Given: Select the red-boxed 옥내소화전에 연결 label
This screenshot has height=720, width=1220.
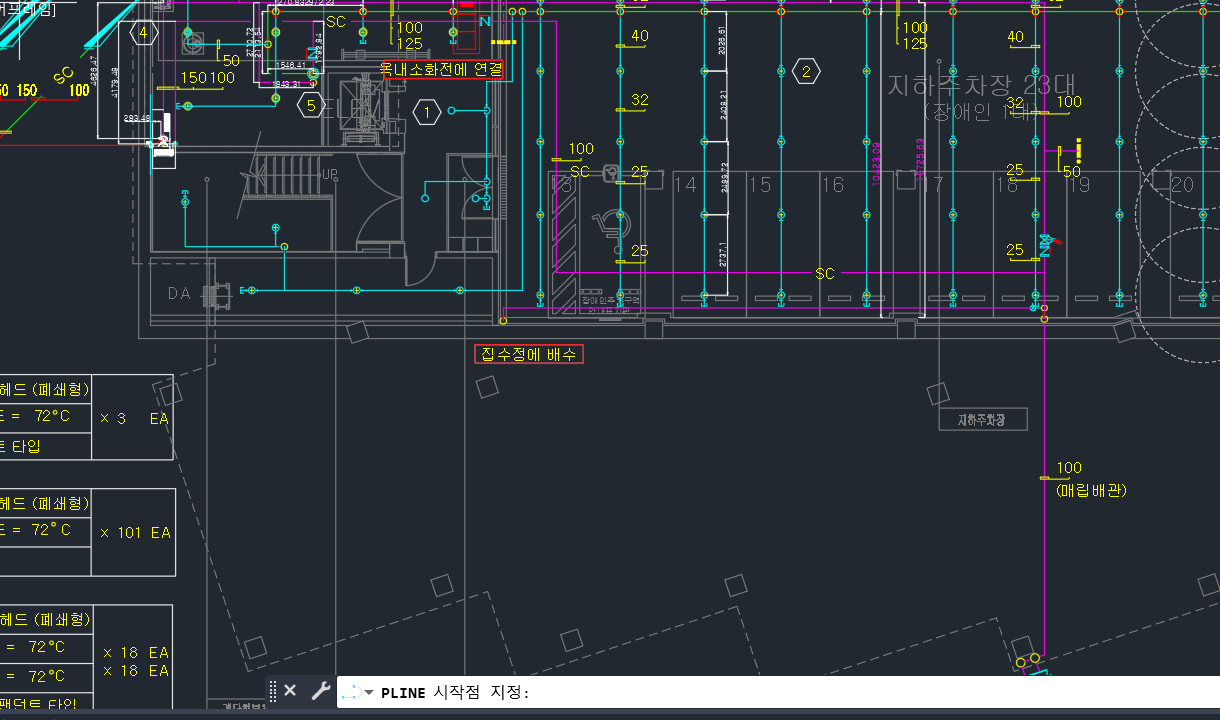Looking at the screenshot, I should pyautogui.click(x=441, y=69).
